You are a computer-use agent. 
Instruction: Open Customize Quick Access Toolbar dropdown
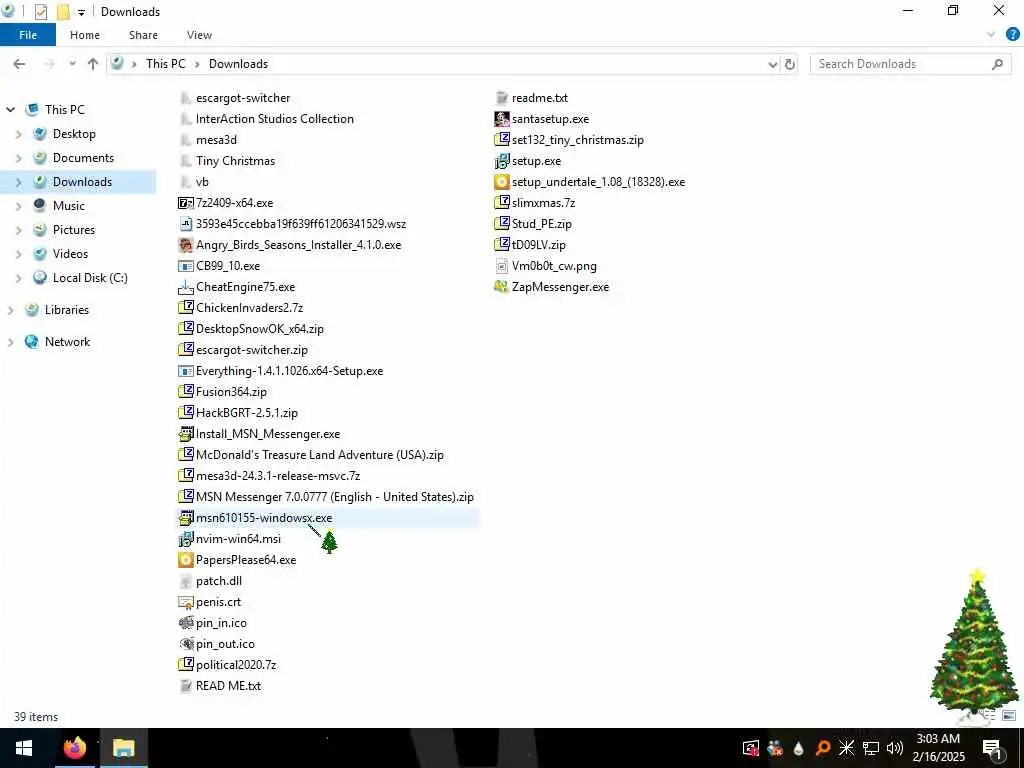[81, 12]
